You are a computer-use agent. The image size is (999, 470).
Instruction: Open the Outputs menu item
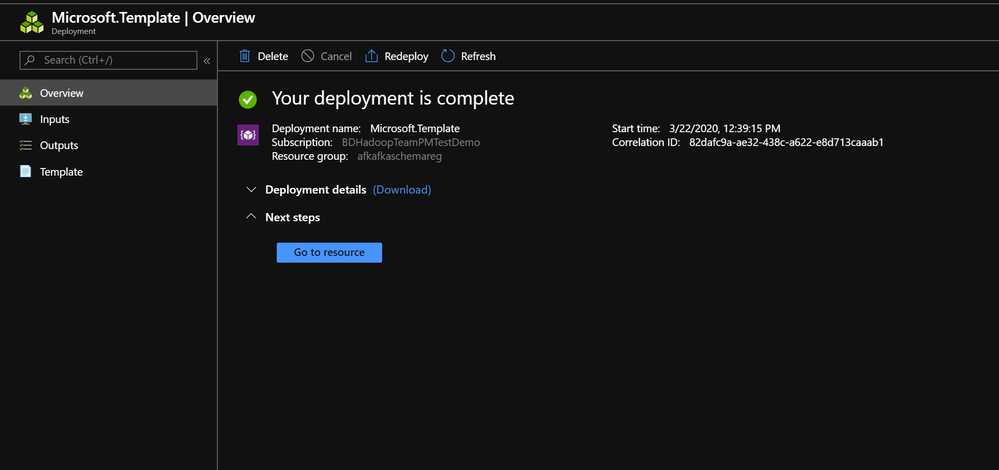[x=108, y=145]
